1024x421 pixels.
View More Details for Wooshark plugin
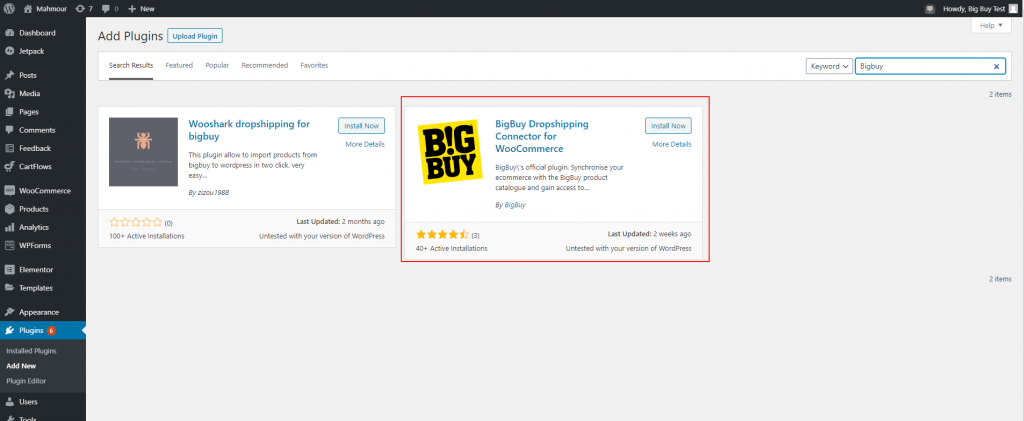(365, 144)
